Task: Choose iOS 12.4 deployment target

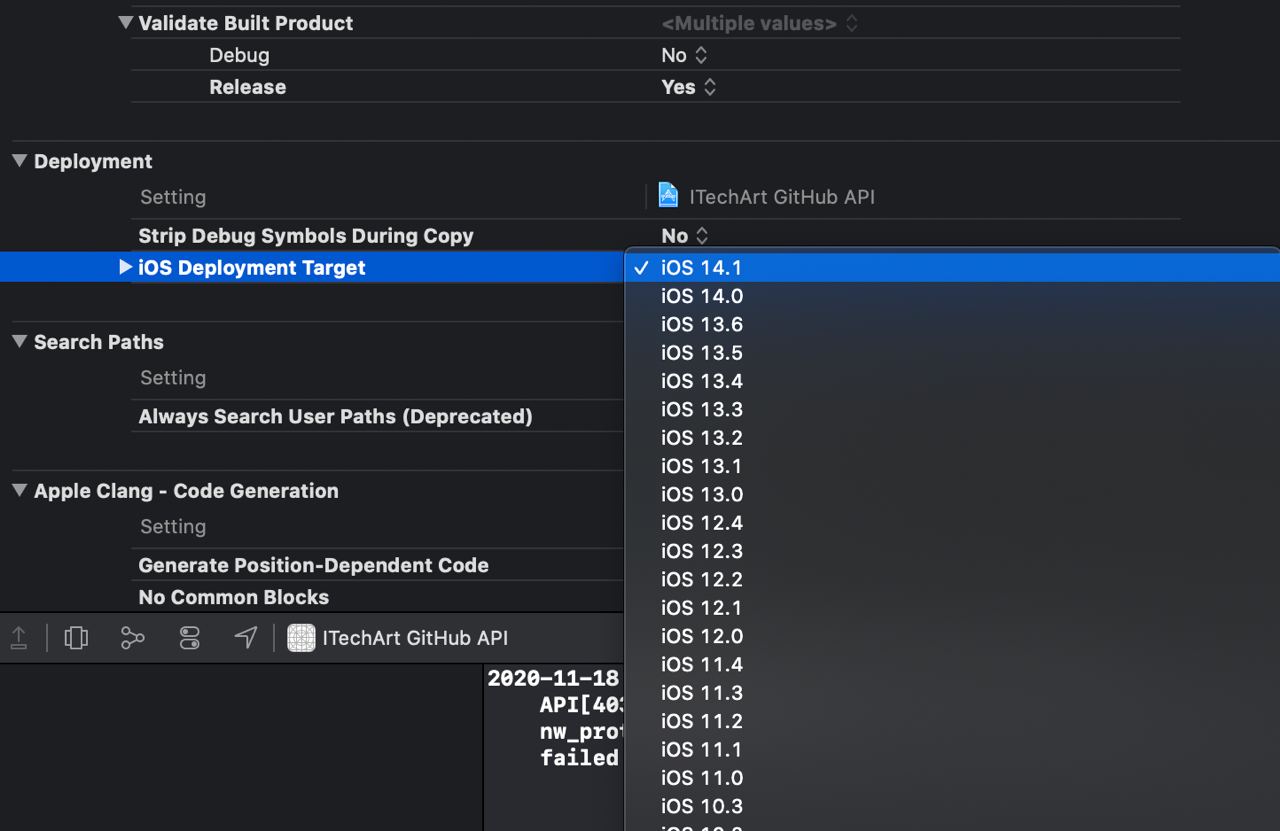Action: tap(952, 523)
